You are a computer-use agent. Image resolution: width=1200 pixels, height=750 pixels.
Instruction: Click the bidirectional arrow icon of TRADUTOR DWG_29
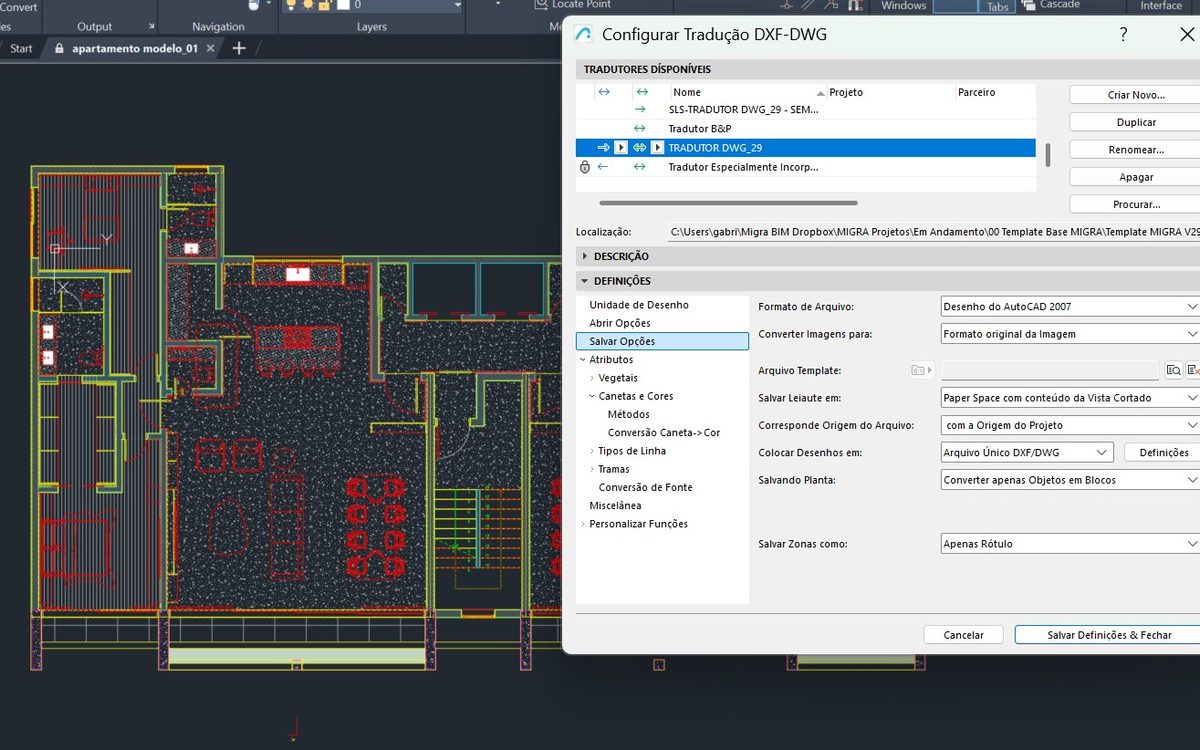pyautogui.click(x=640, y=148)
